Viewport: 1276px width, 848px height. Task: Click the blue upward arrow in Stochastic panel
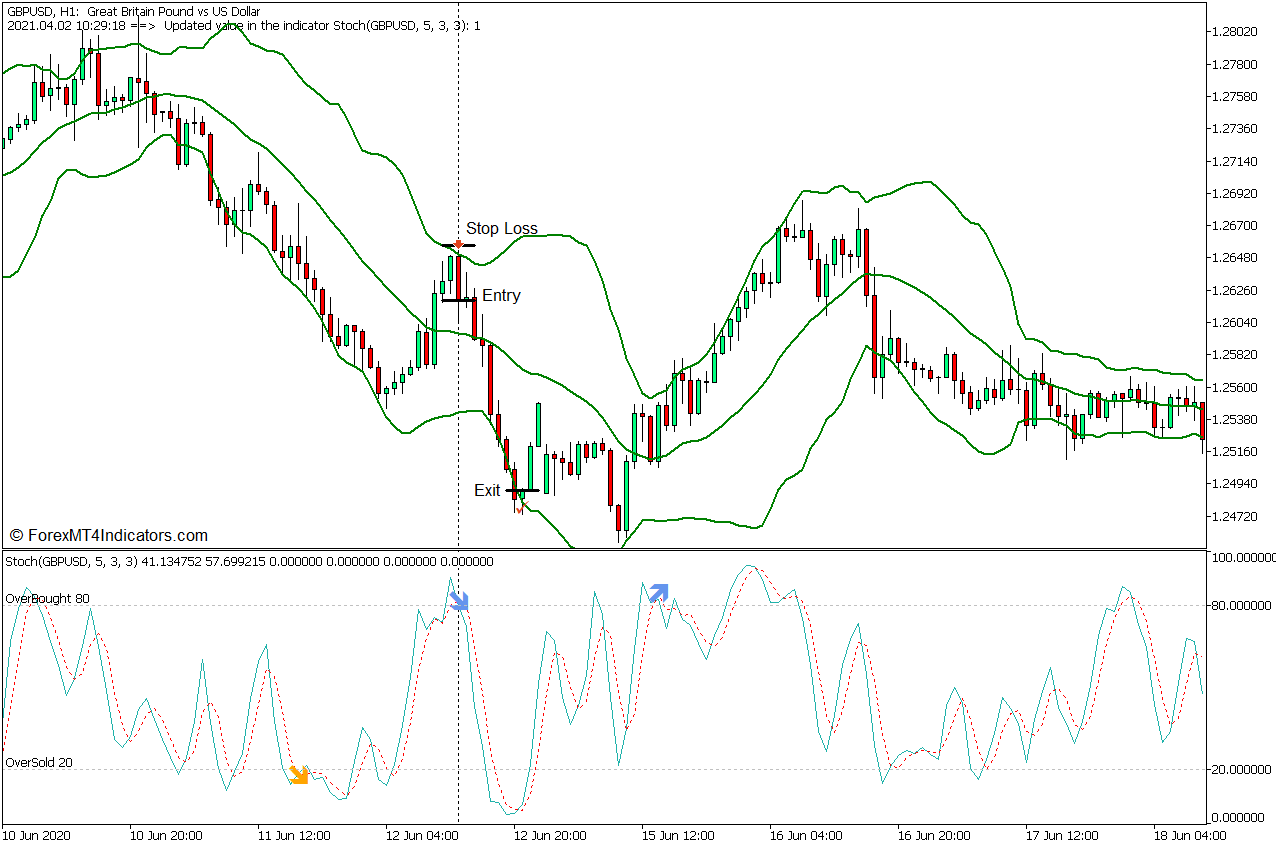pos(657,593)
